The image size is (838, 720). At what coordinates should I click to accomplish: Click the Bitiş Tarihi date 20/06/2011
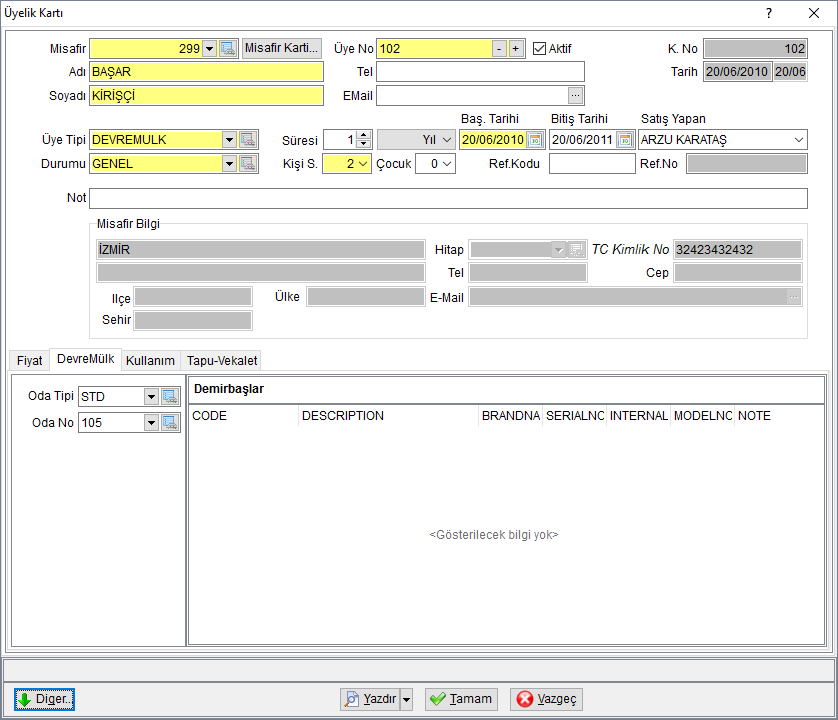[583, 140]
